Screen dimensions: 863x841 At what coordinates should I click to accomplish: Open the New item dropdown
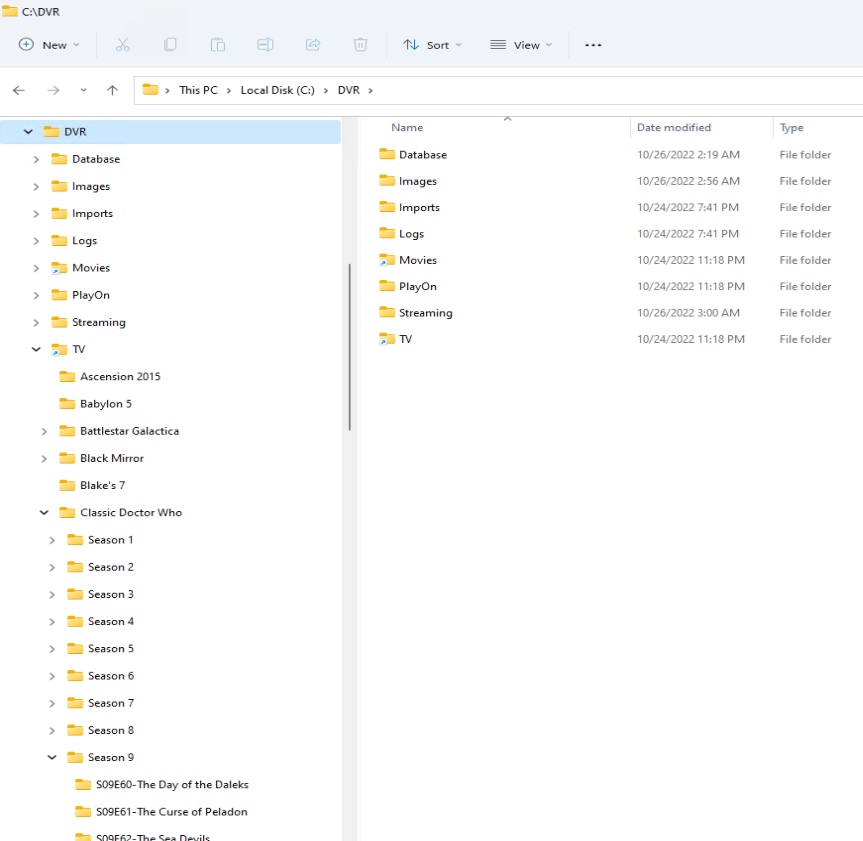click(44, 45)
